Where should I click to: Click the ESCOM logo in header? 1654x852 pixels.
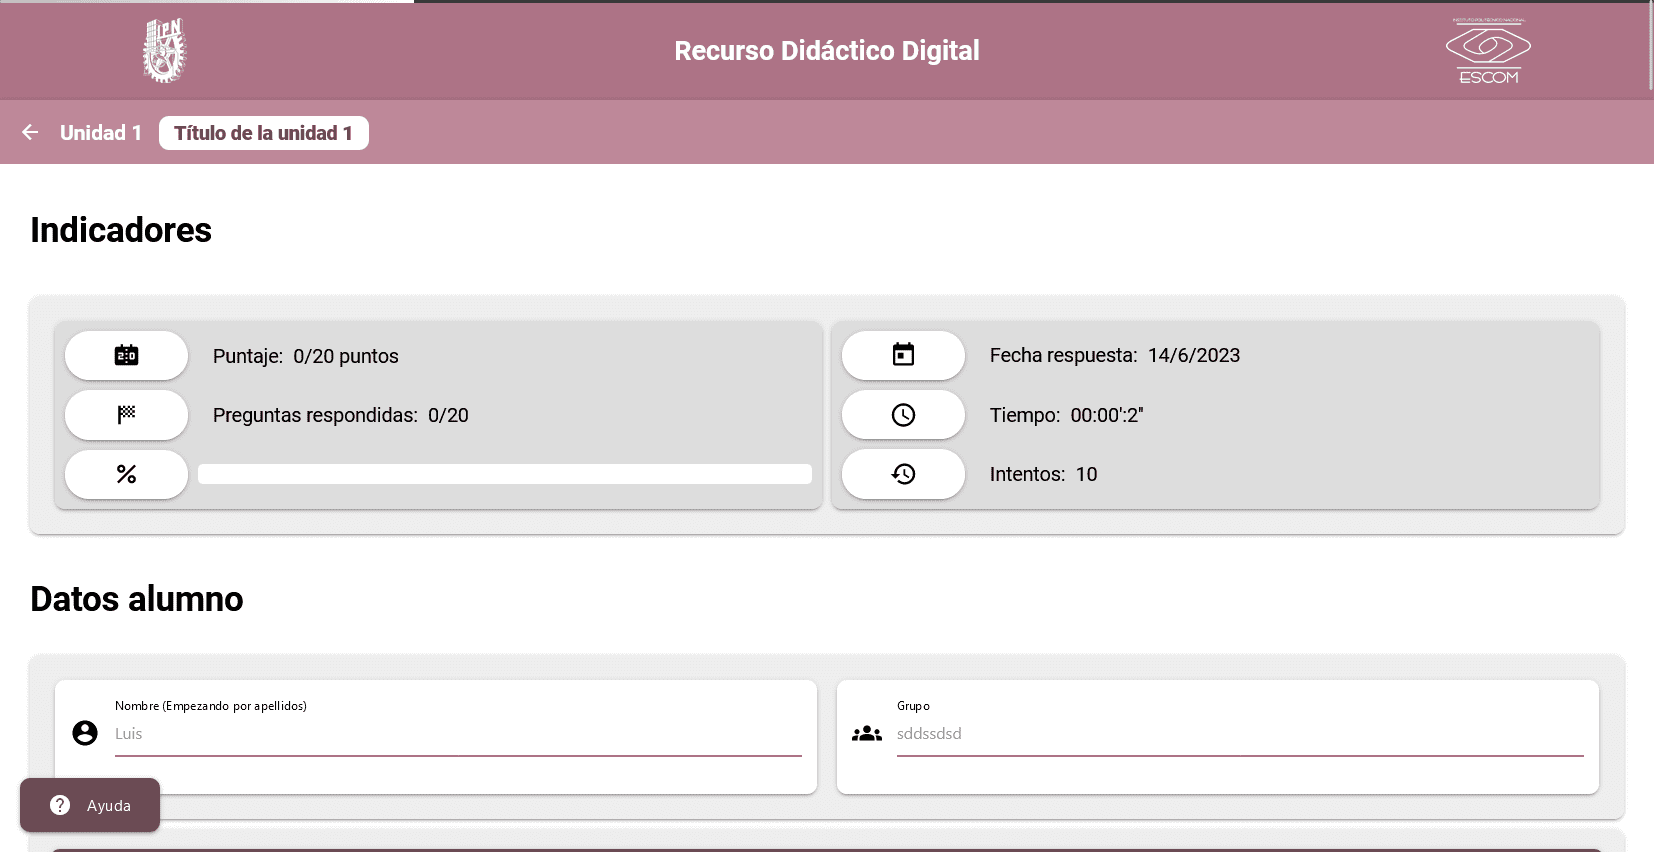click(1488, 51)
